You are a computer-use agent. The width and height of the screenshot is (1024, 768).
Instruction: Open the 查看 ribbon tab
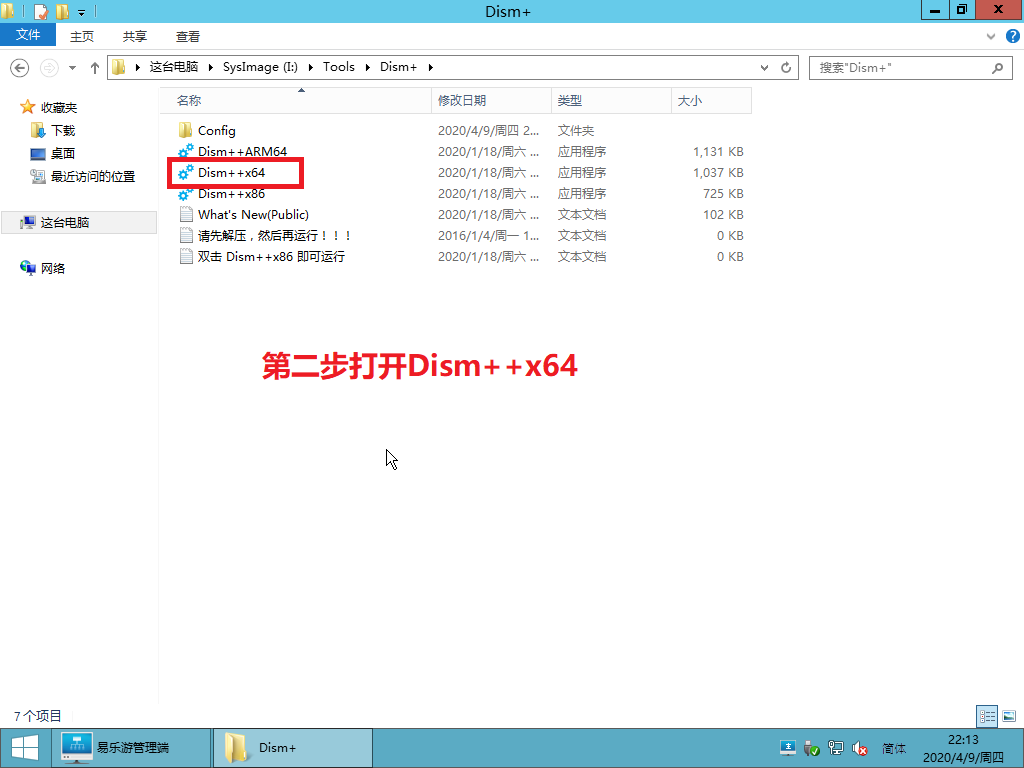(187, 37)
